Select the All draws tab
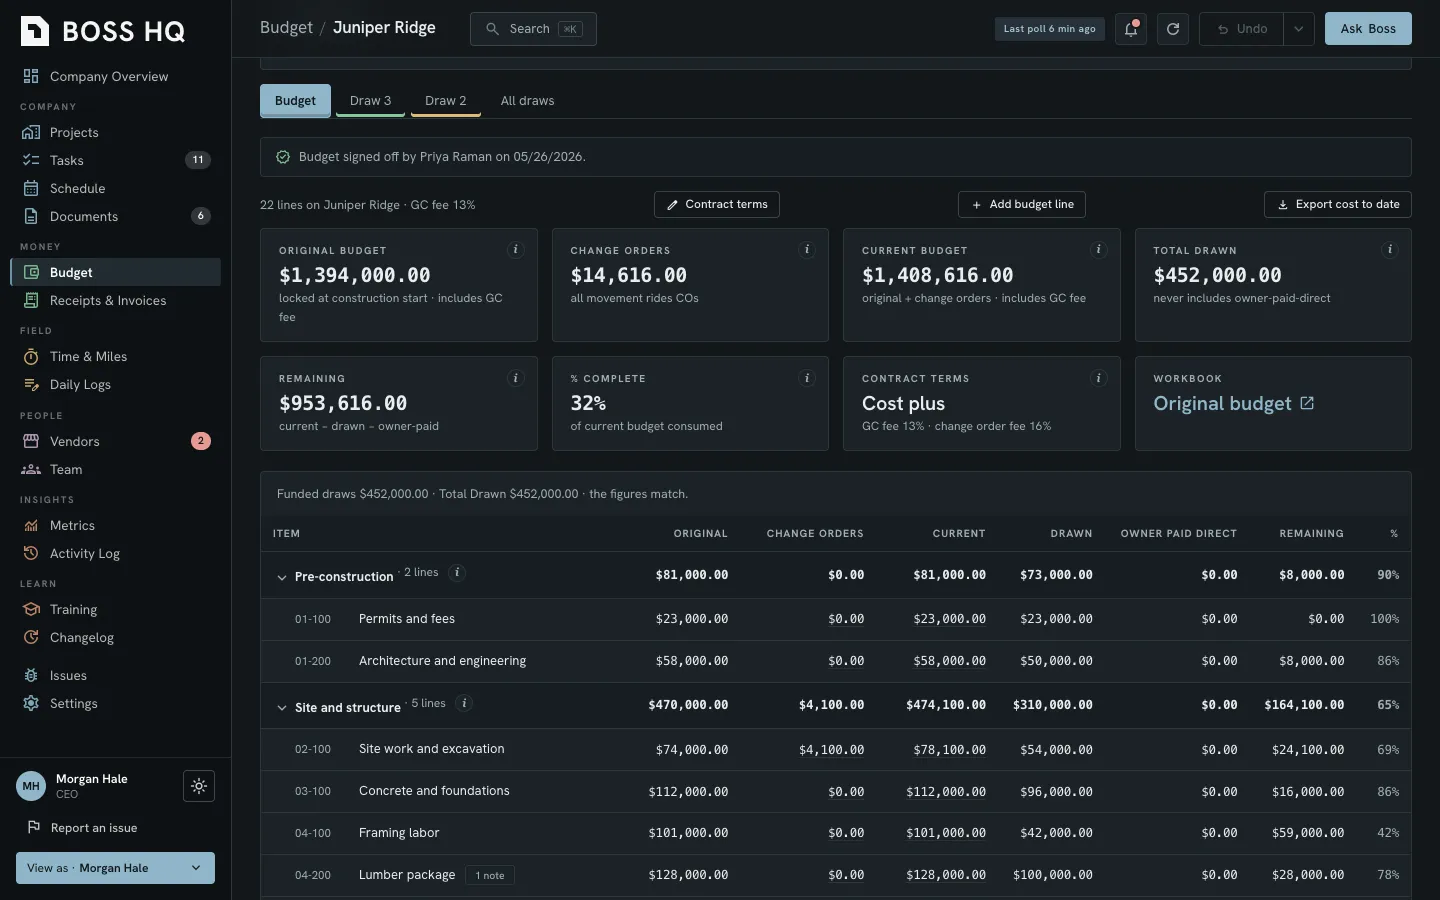The image size is (1440, 900). pos(527,101)
